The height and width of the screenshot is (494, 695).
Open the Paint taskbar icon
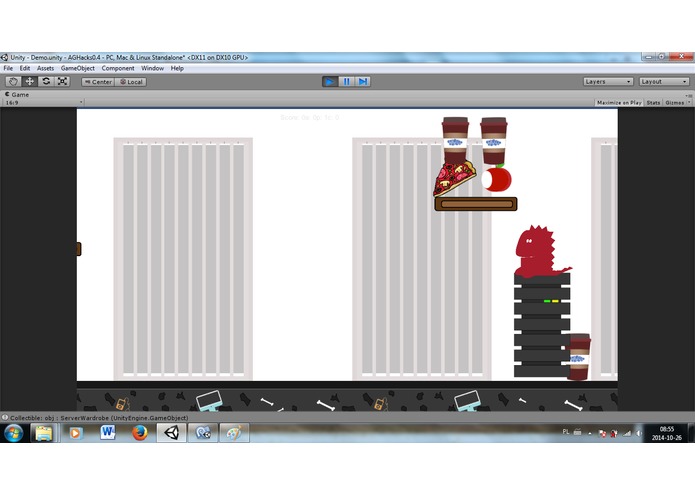tap(234, 433)
